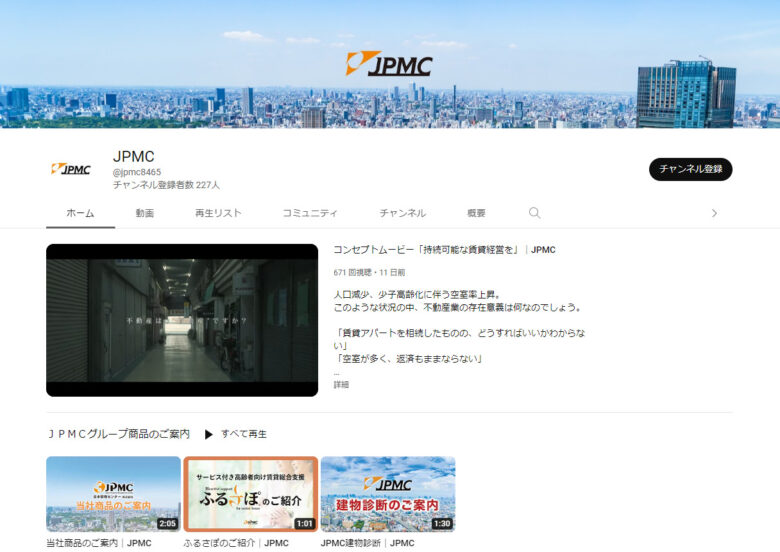Click the チャンネル登録者数 227人 subscriber count
Screen dimensions: 780x552
click(x=166, y=185)
